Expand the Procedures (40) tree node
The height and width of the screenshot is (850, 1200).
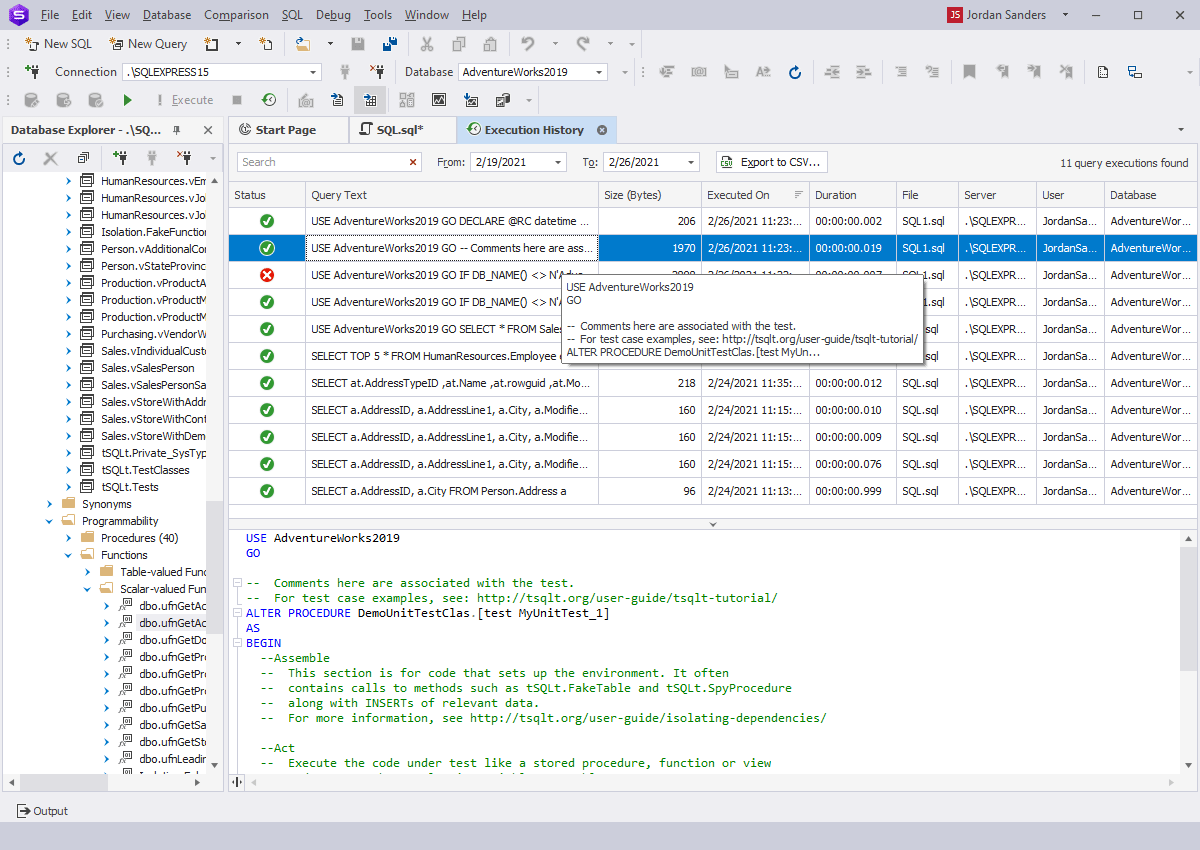click(69, 538)
